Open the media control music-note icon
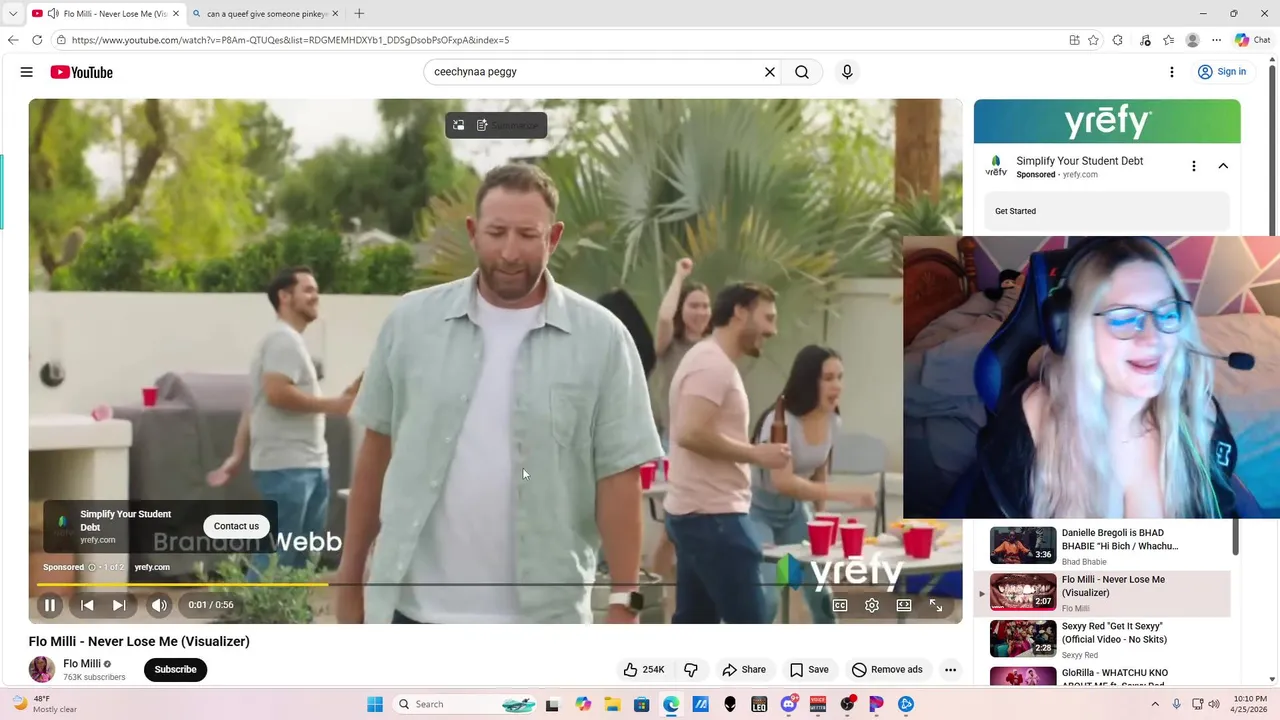The image size is (1280, 720). coord(1145,40)
